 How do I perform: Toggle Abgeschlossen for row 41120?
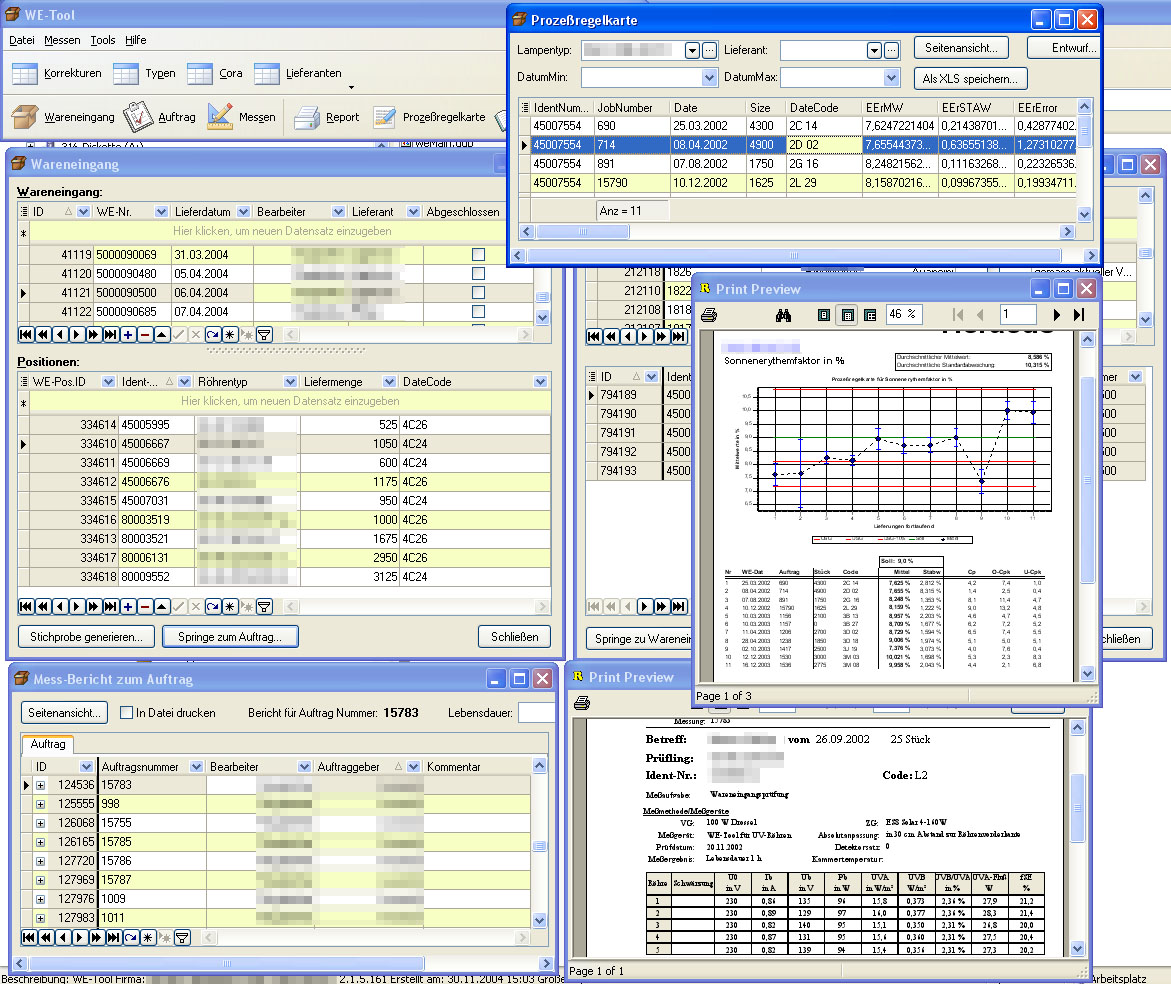coord(479,273)
